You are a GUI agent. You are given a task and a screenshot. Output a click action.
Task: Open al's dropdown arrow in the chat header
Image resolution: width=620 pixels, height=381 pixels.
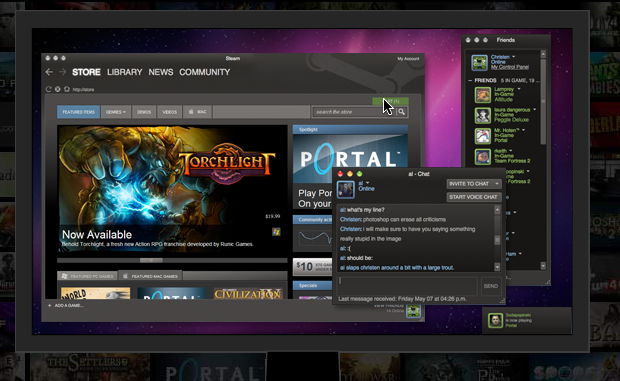coord(367,183)
